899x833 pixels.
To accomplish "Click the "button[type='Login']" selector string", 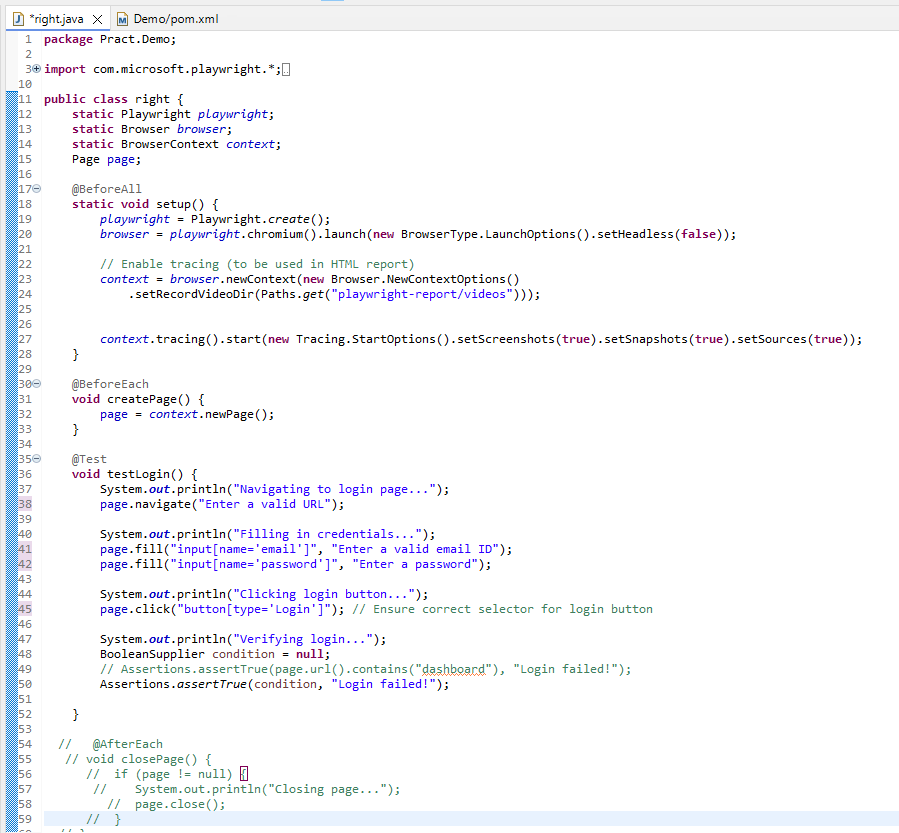I will click(x=254, y=609).
